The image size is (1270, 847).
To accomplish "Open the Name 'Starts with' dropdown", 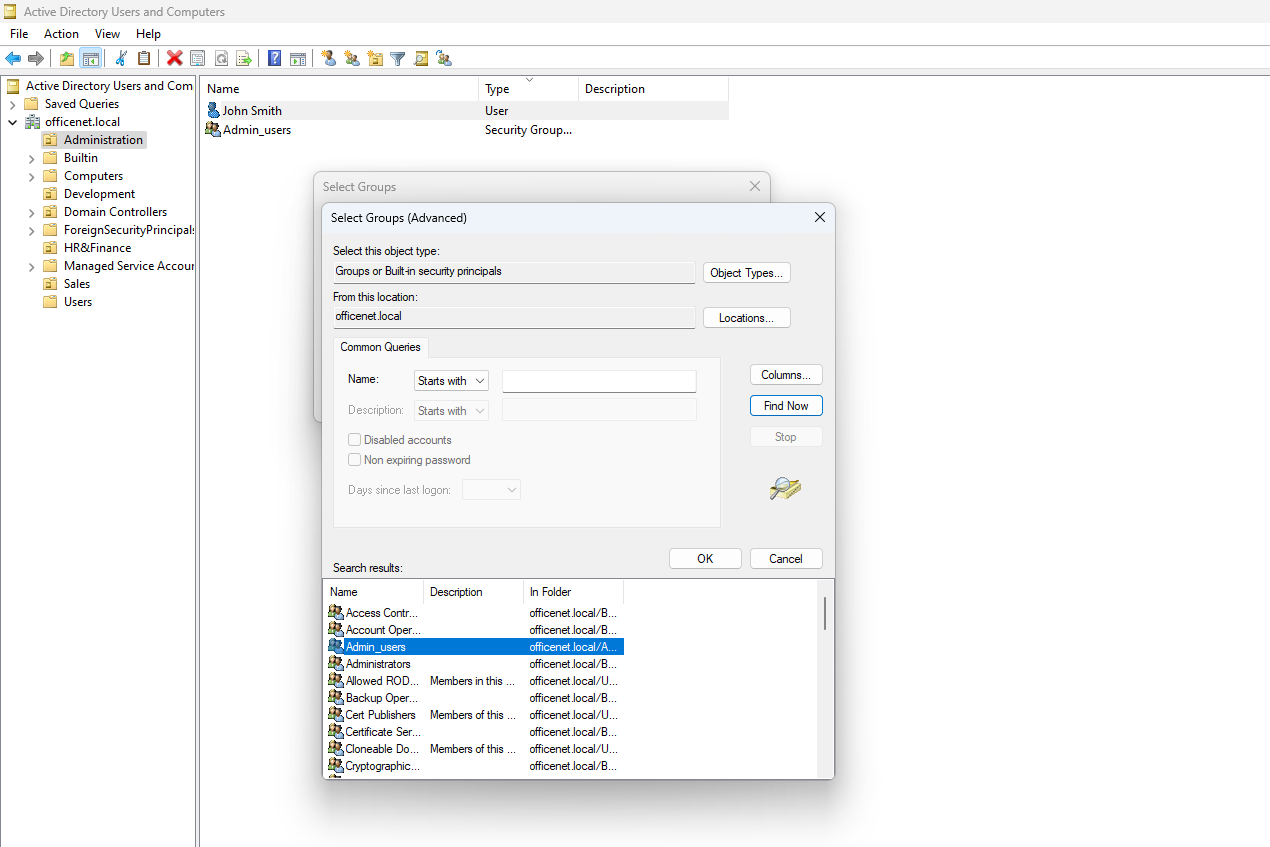I will point(451,381).
